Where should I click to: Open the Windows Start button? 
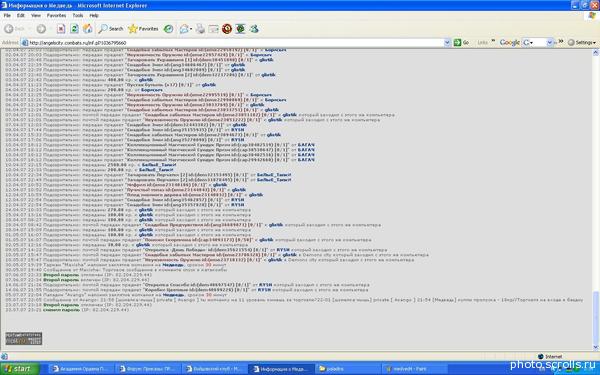(x=20, y=369)
